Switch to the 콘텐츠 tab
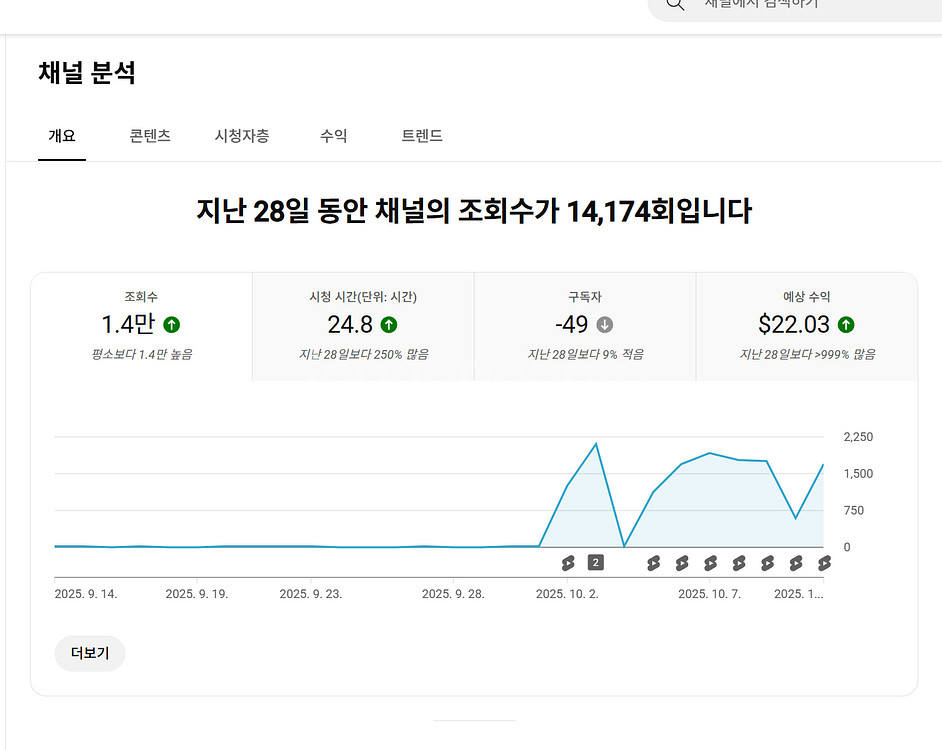The height and width of the screenshot is (750, 942). pyautogui.click(x=150, y=136)
